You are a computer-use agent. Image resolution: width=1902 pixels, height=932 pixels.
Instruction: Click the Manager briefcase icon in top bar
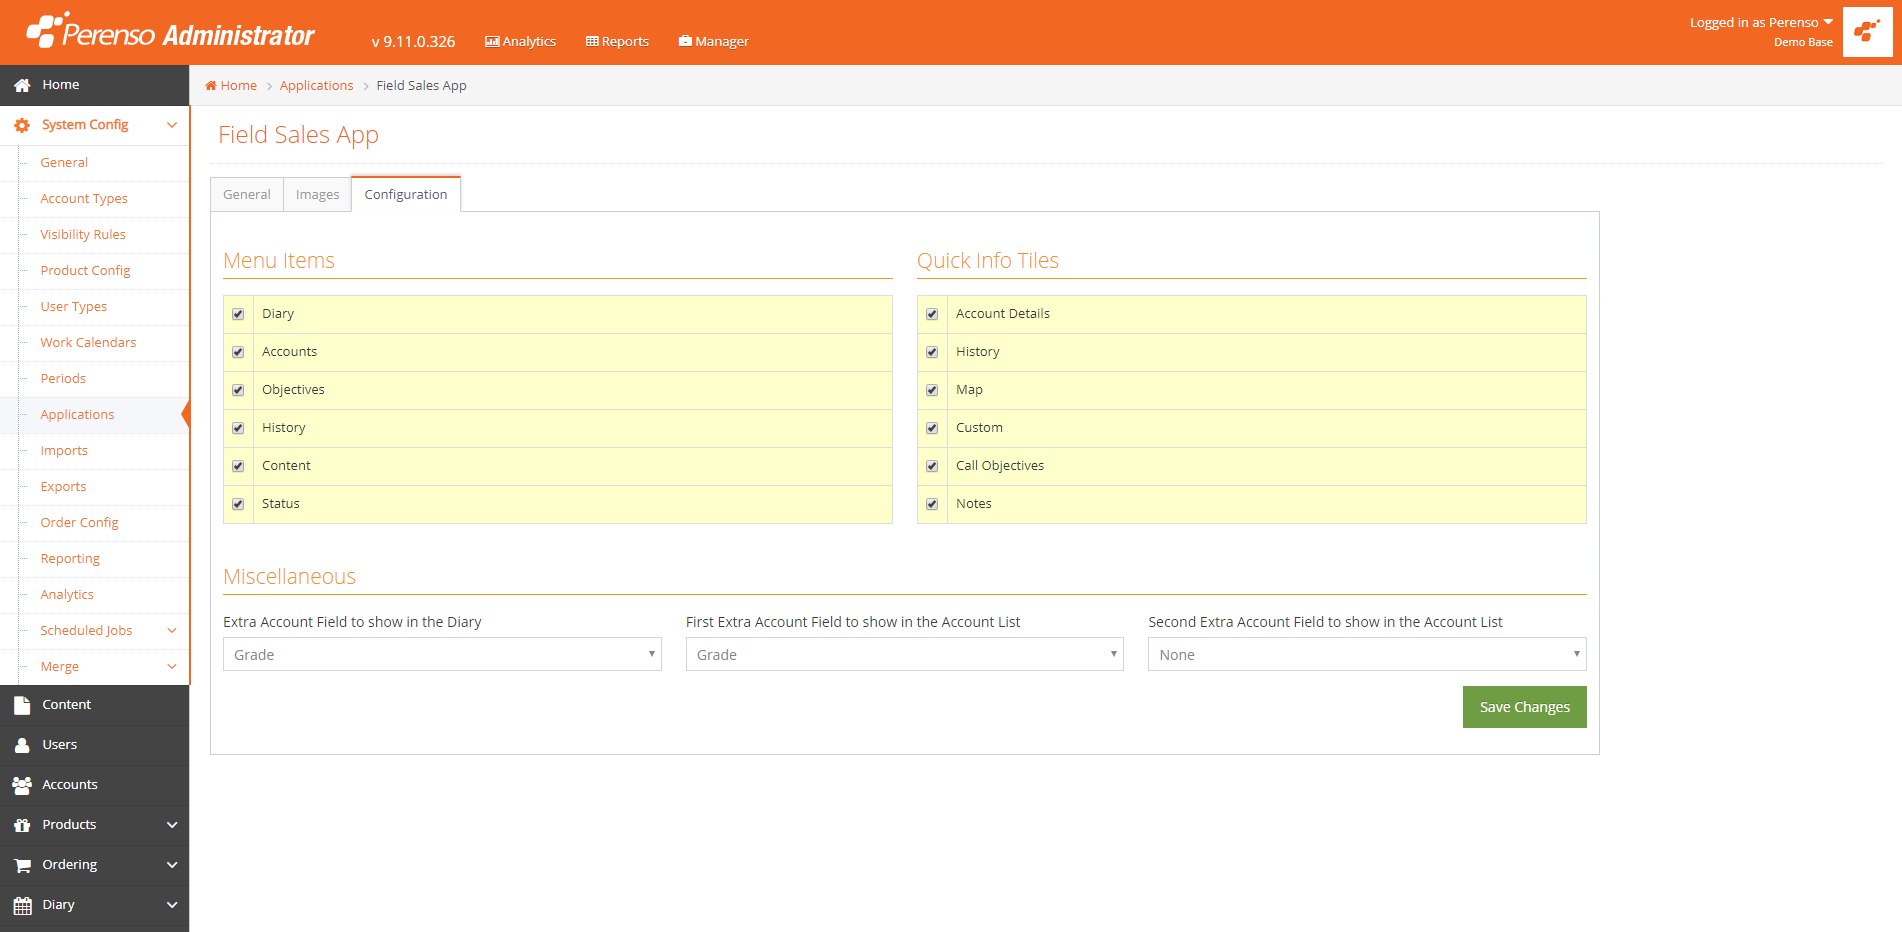pyautogui.click(x=685, y=41)
